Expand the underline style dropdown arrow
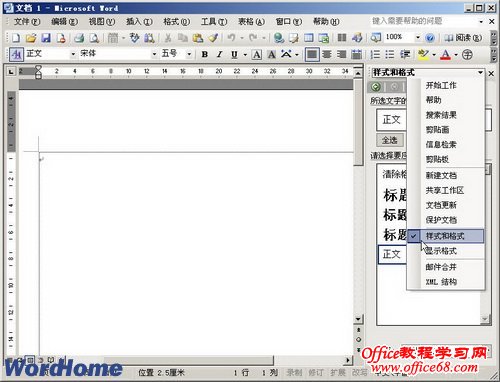The width and height of the screenshot is (500, 382). (245, 55)
